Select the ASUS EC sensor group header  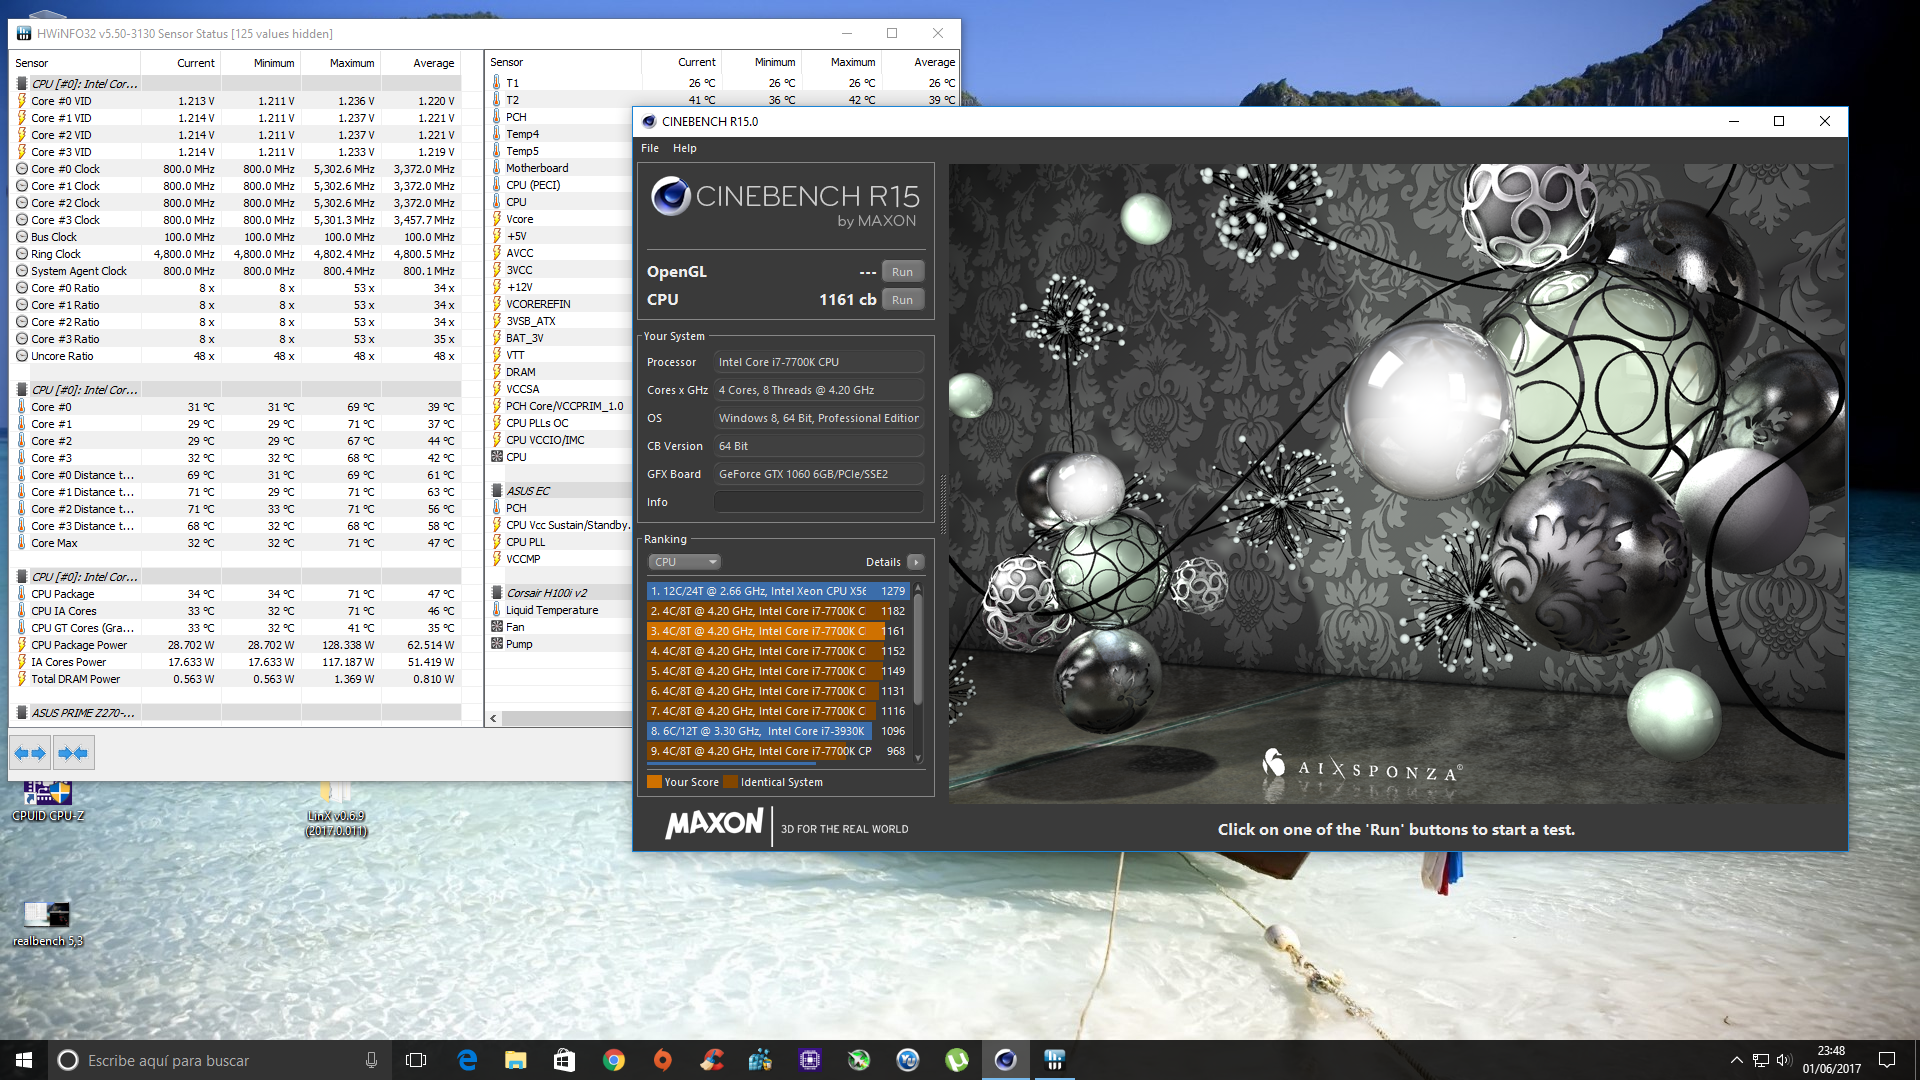click(x=527, y=491)
